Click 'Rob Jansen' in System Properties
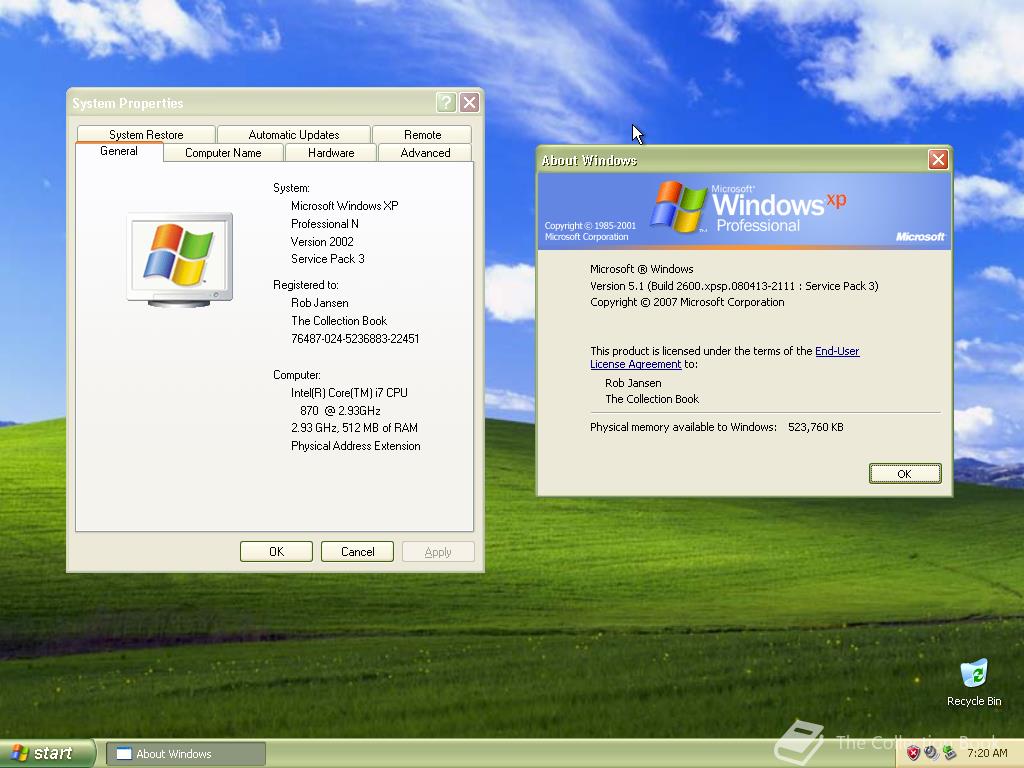This screenshot has width=1024, height=768. 319,303
